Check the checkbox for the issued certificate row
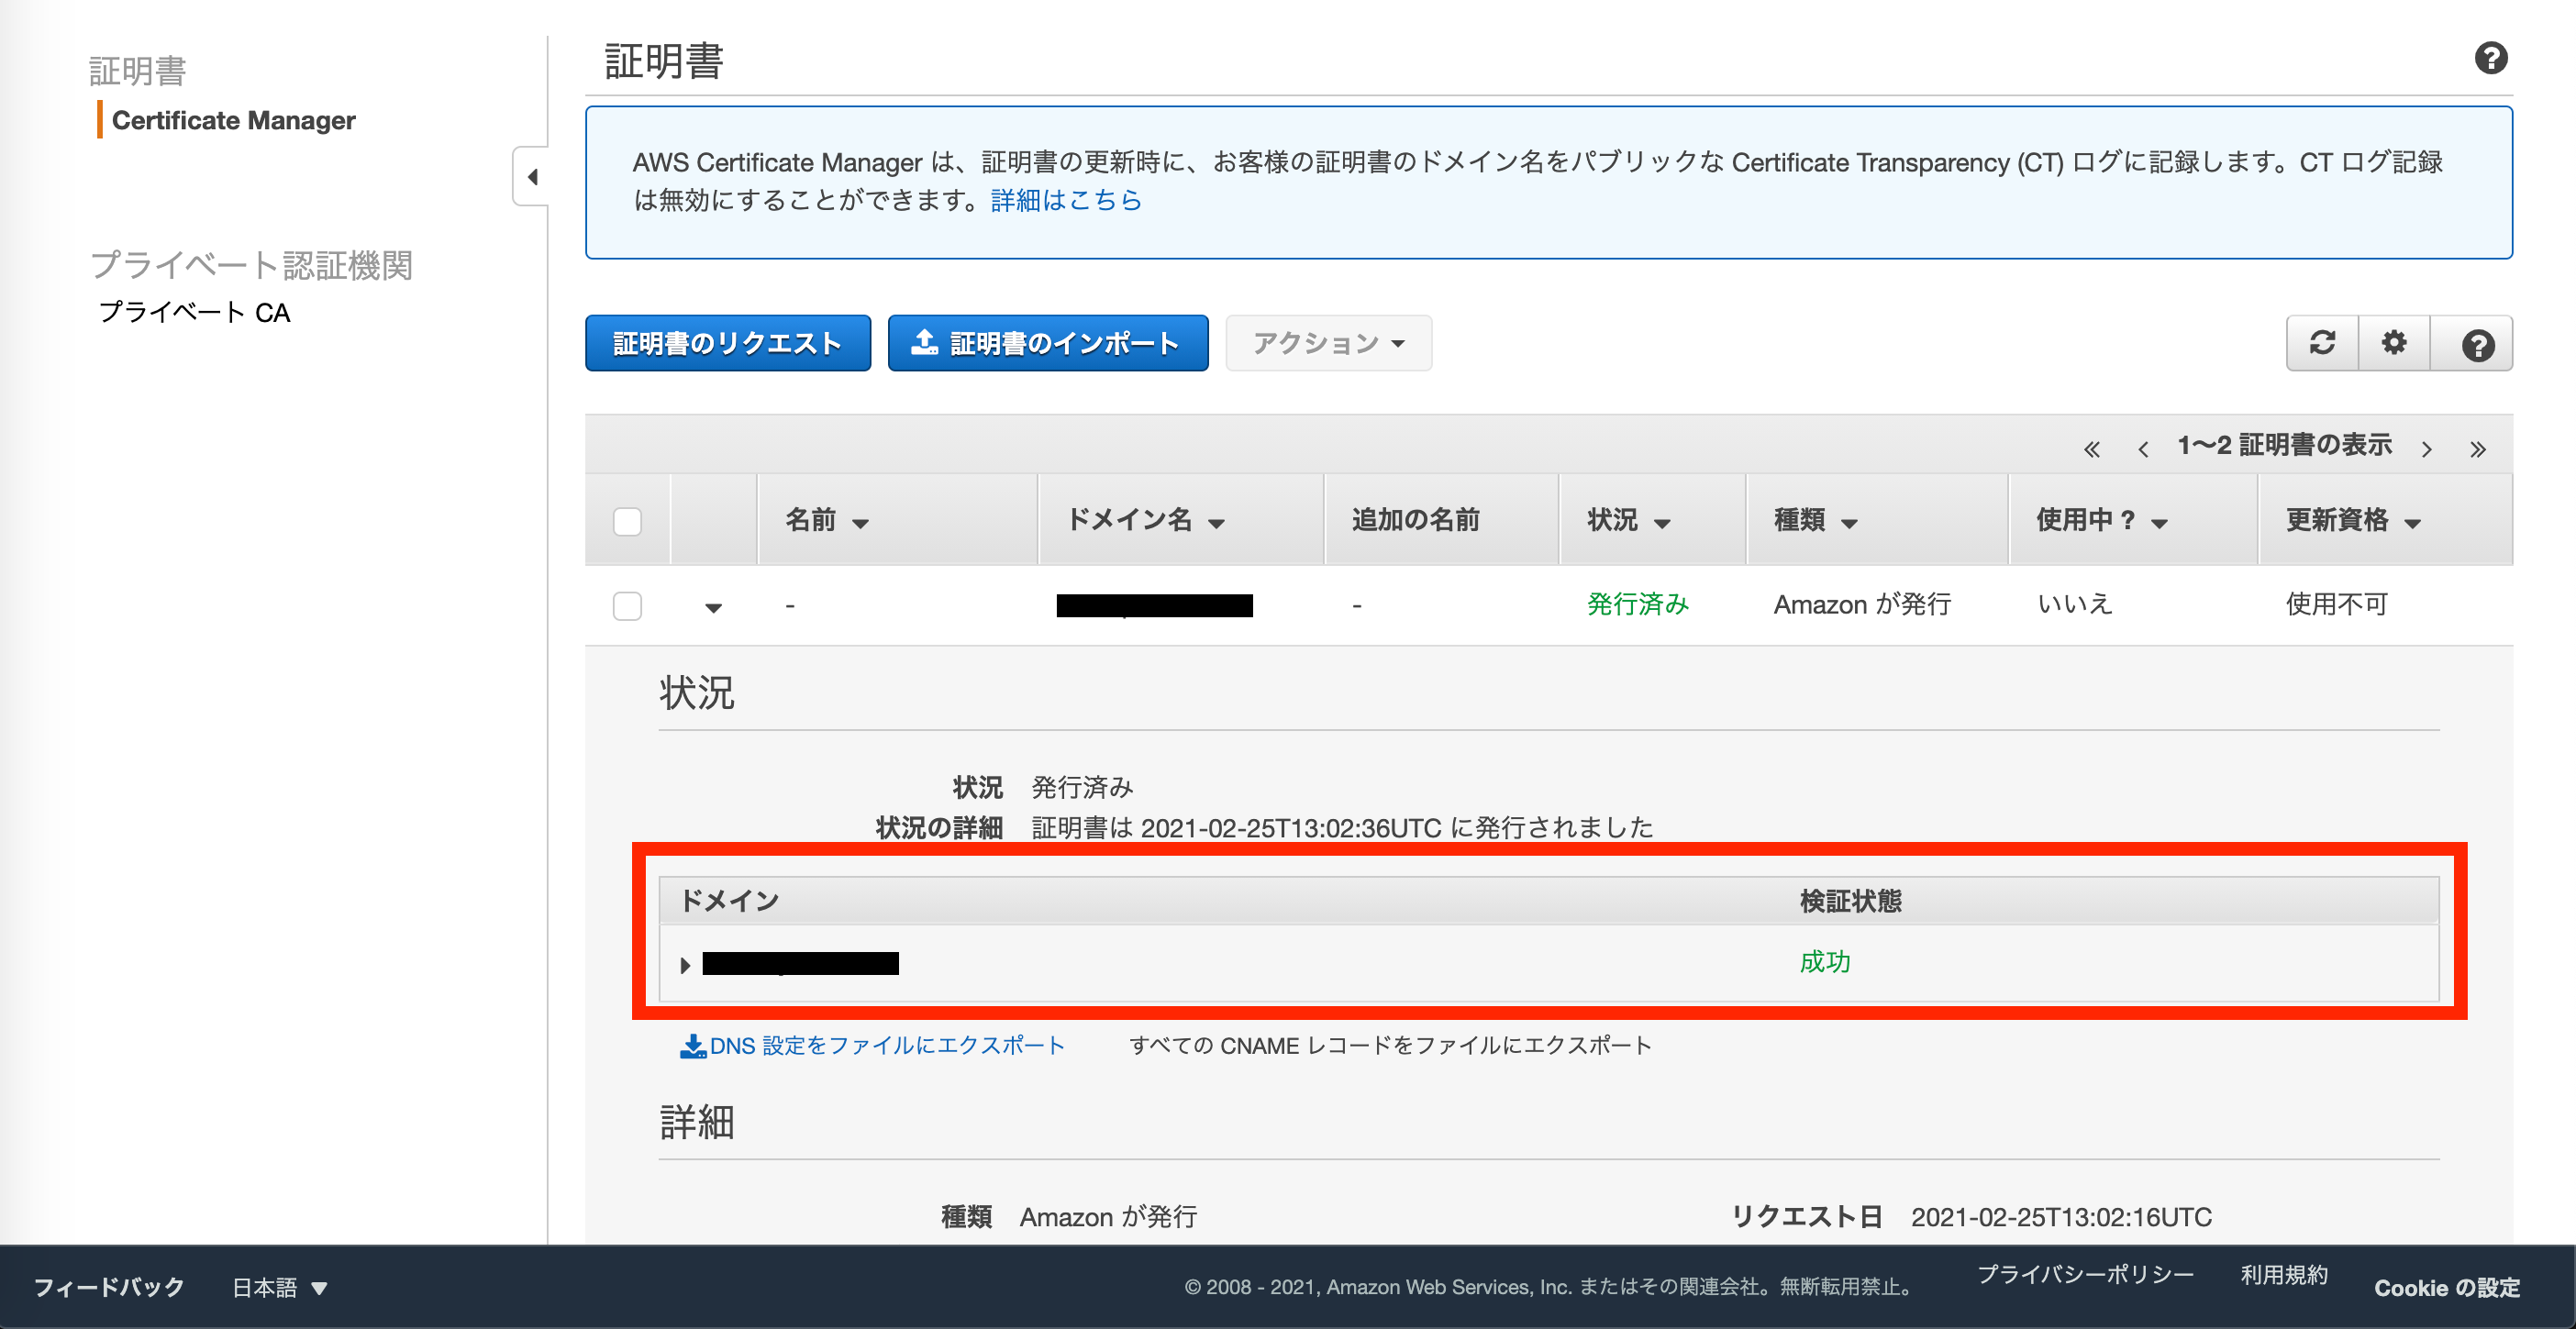2576x1329 pixels. [627, 605]
